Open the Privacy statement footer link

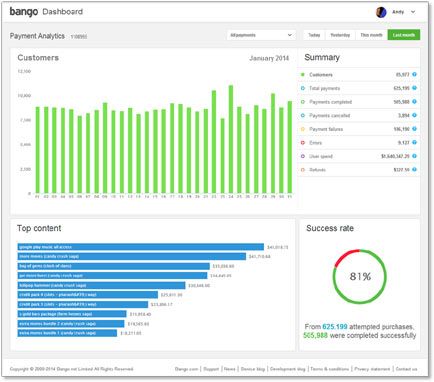pos(372,369)
